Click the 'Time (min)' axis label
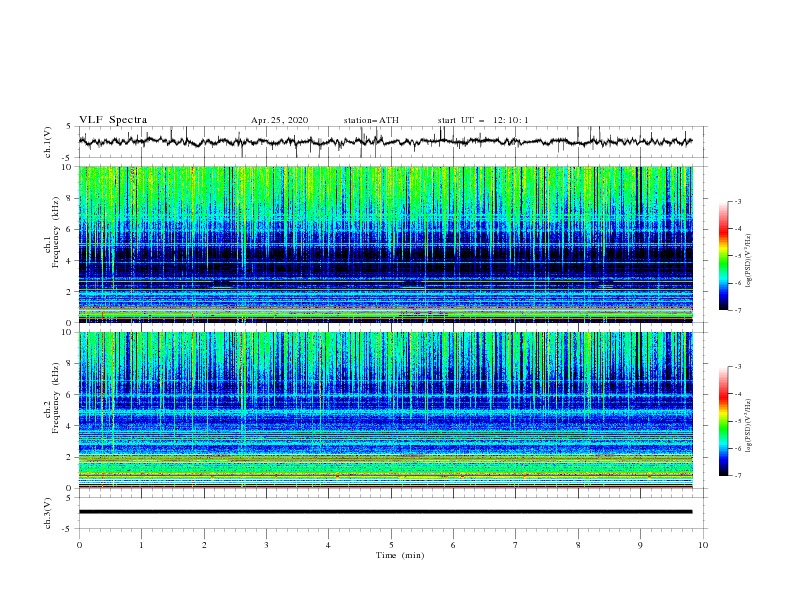This screenshot has height=612, width=792. point(400,555)
